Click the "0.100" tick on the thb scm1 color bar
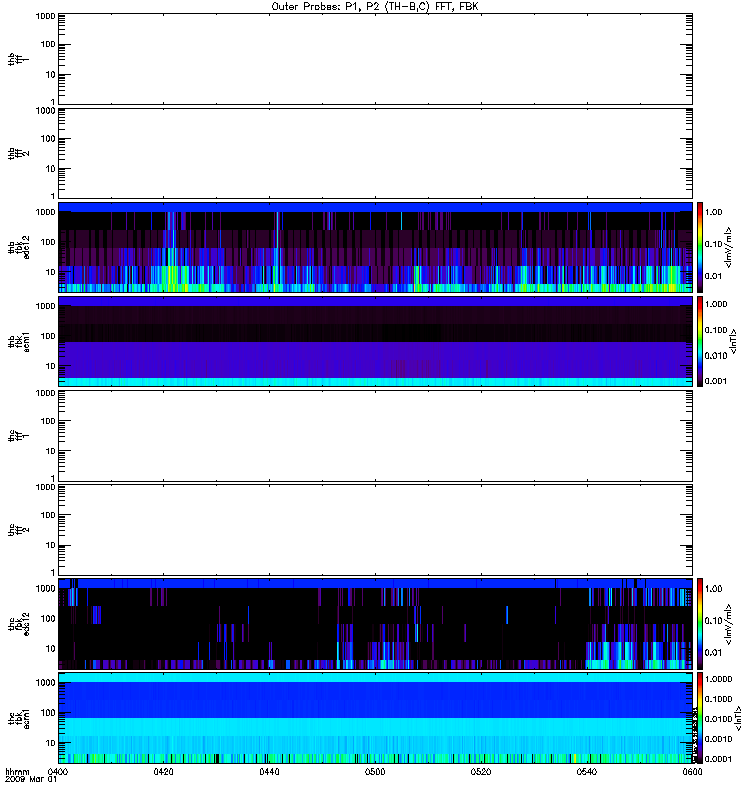Viewport: 750px width, 800px height. coord(716,330)
